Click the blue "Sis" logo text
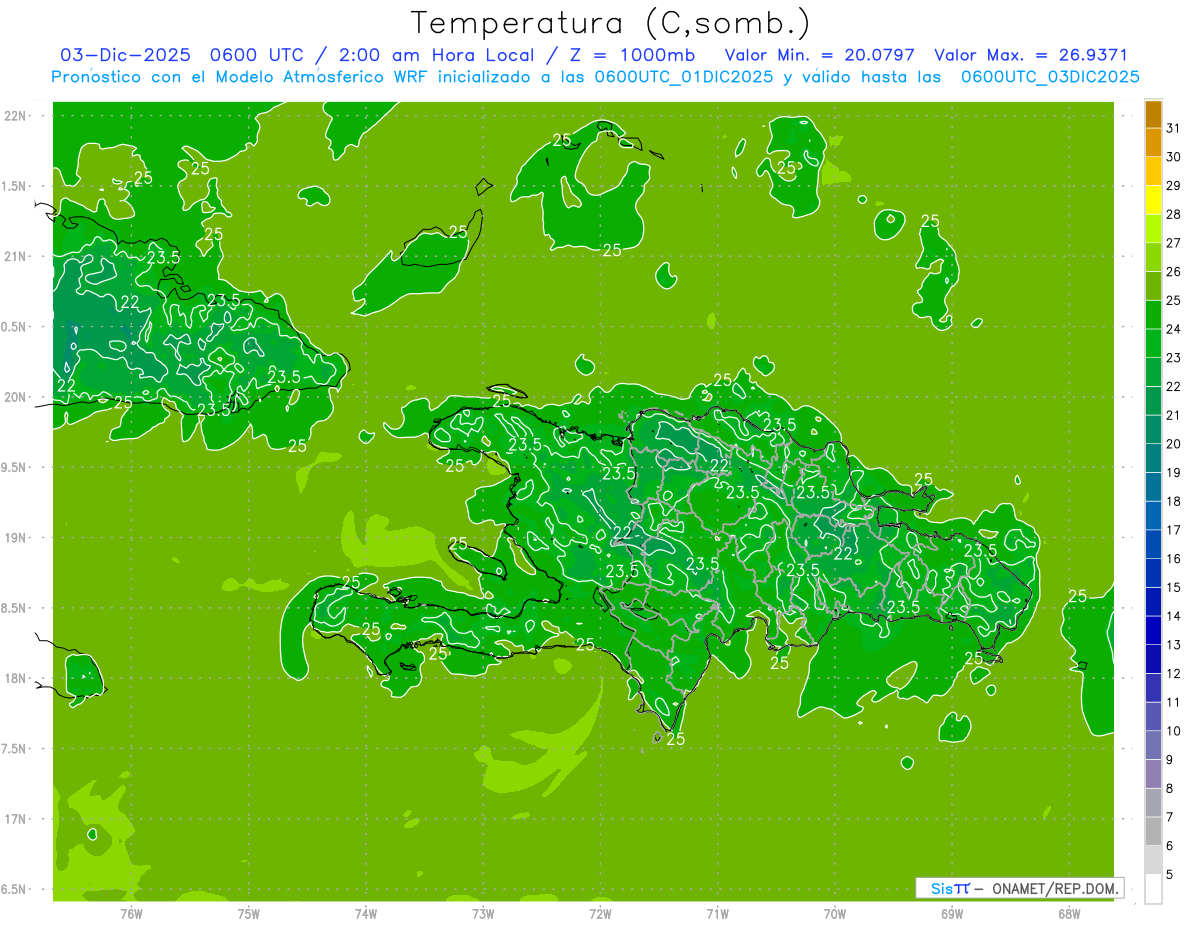 942,888
